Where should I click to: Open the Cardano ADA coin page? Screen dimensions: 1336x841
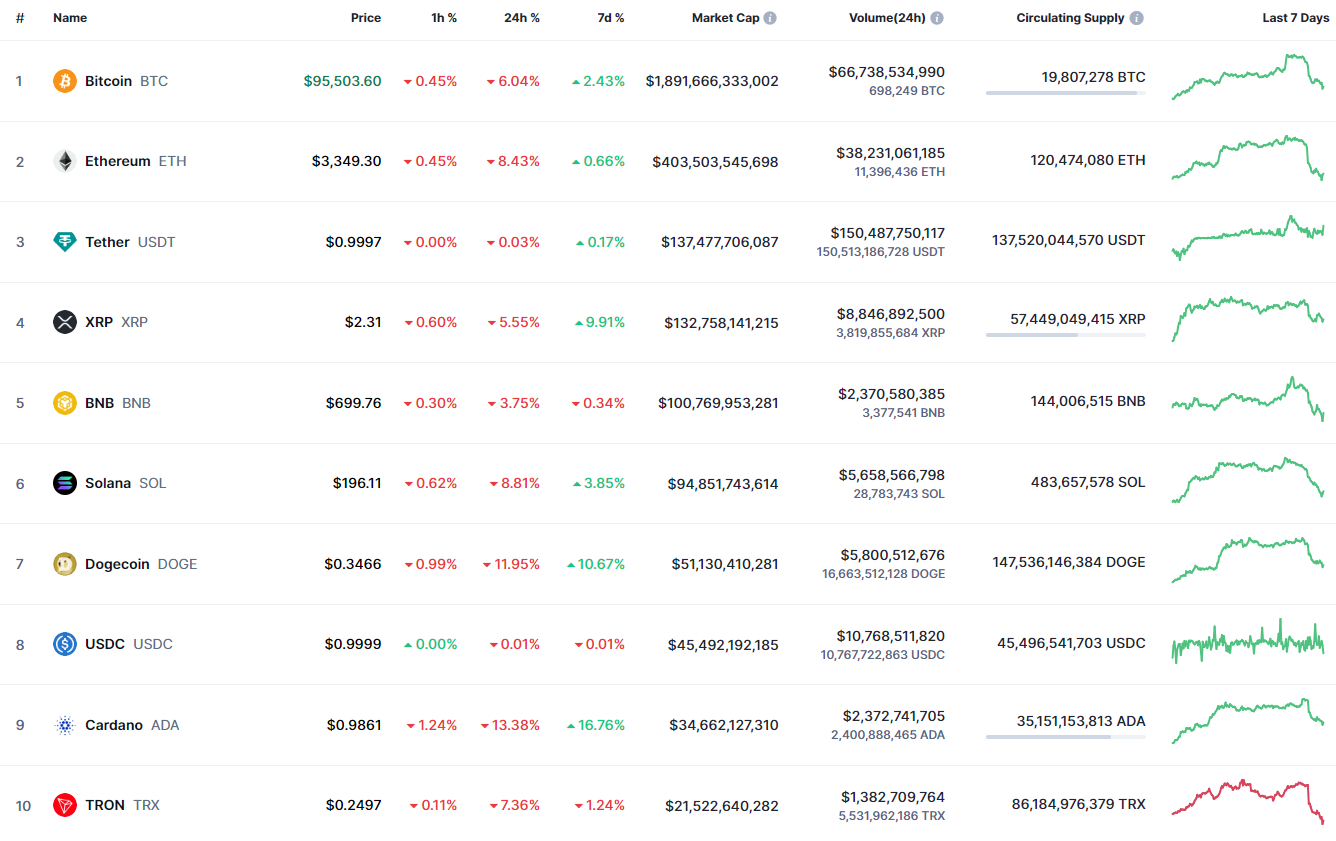coord(114,725)
